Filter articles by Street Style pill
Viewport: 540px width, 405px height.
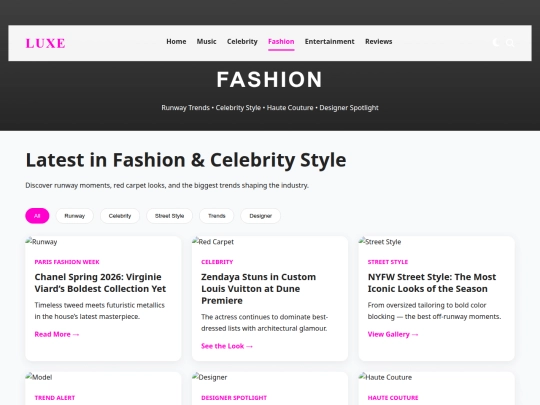pyautogui.click(x=169, y=216)
